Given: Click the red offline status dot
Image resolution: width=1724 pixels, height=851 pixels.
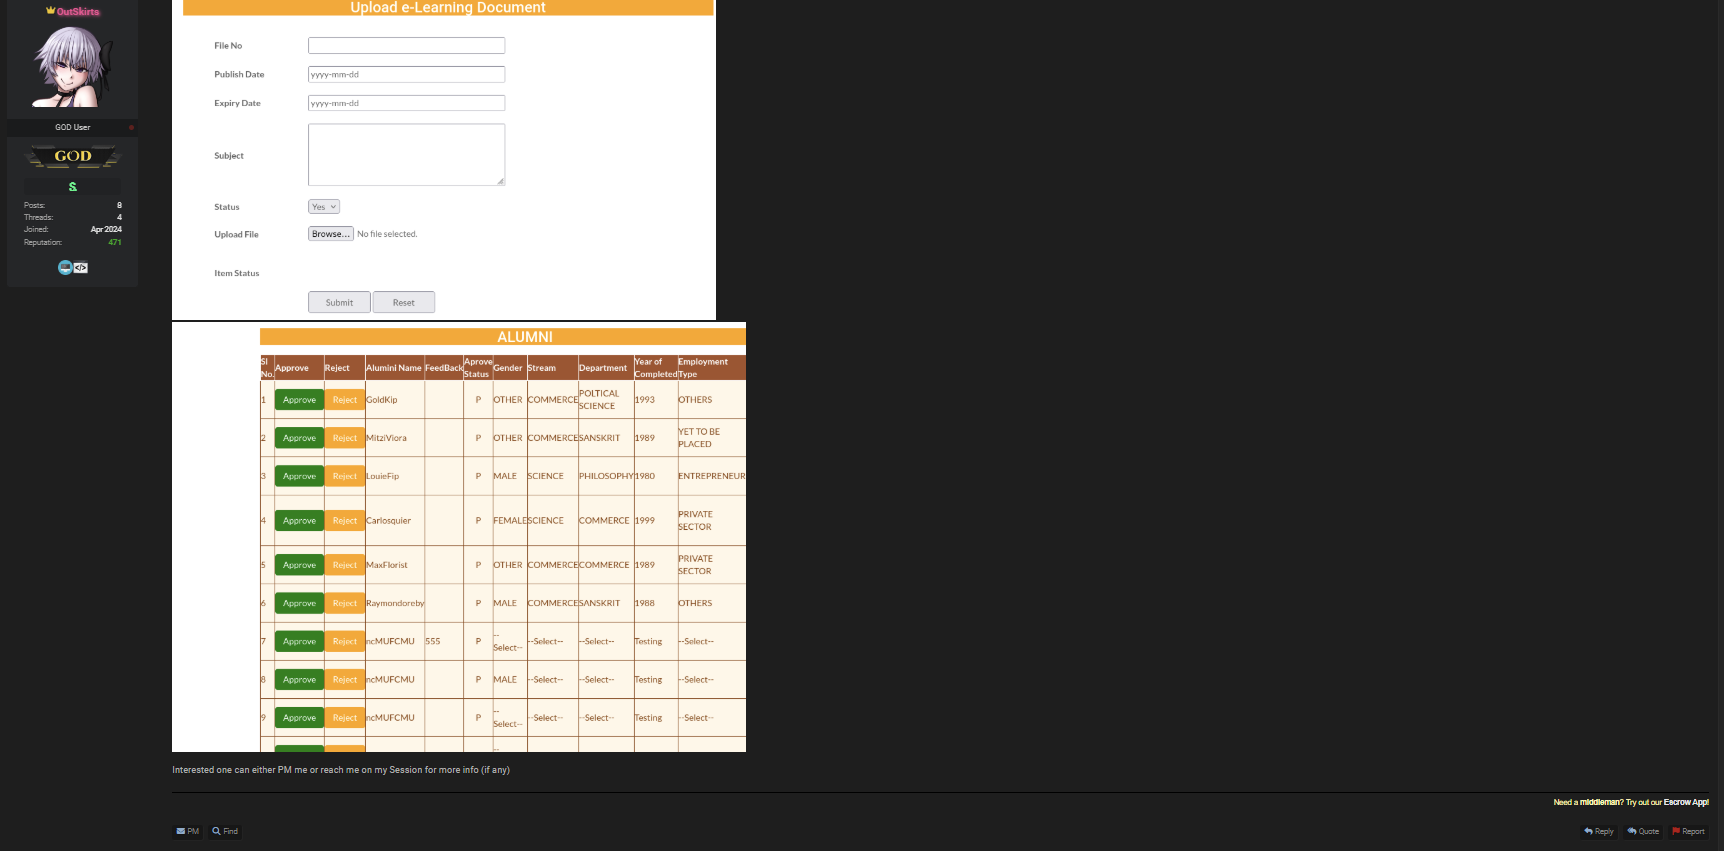Looking at the screenshot, I should pos(131,127).
